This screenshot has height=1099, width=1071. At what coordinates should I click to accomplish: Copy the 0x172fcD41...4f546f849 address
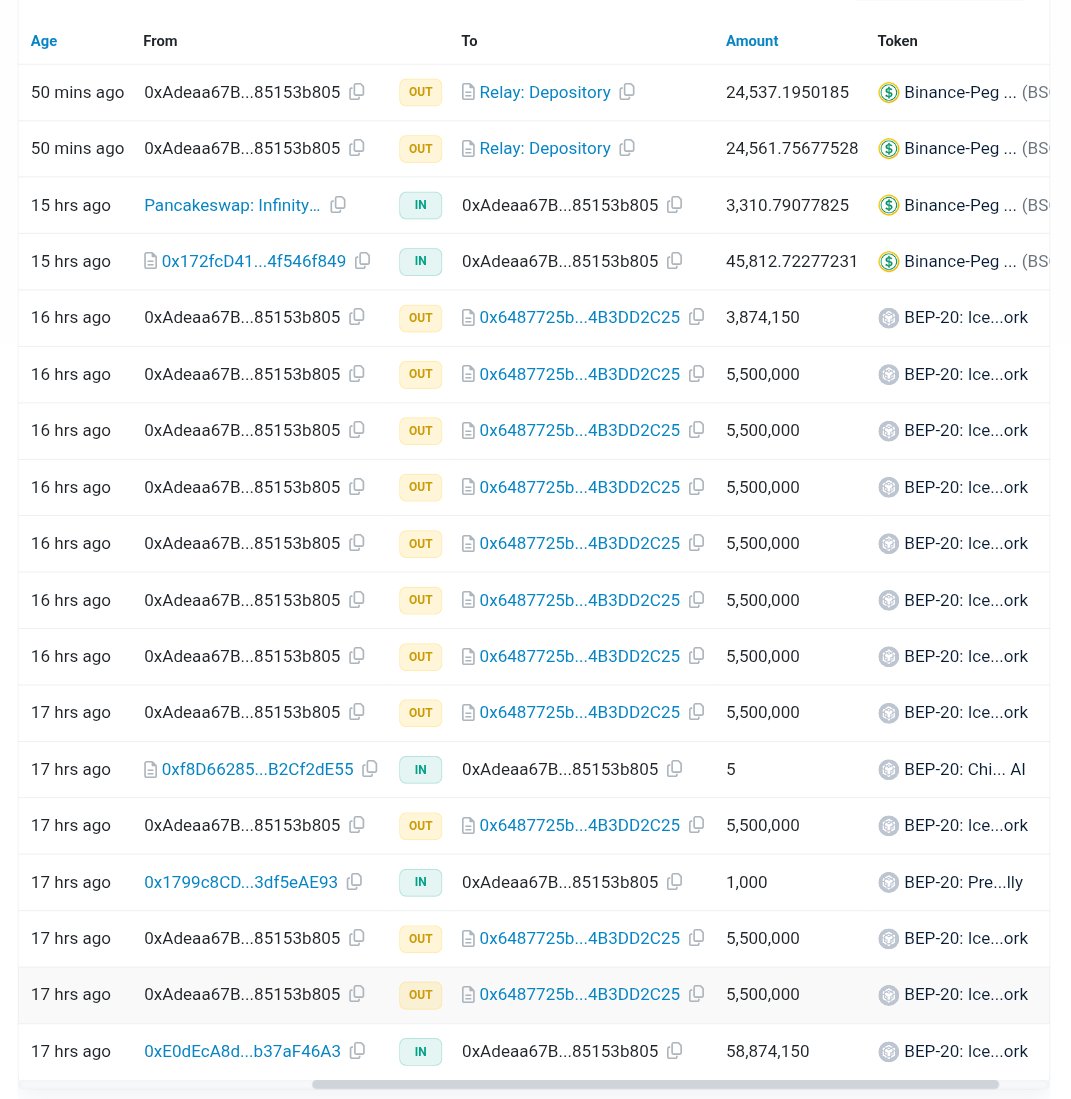[x=362, y=261]
